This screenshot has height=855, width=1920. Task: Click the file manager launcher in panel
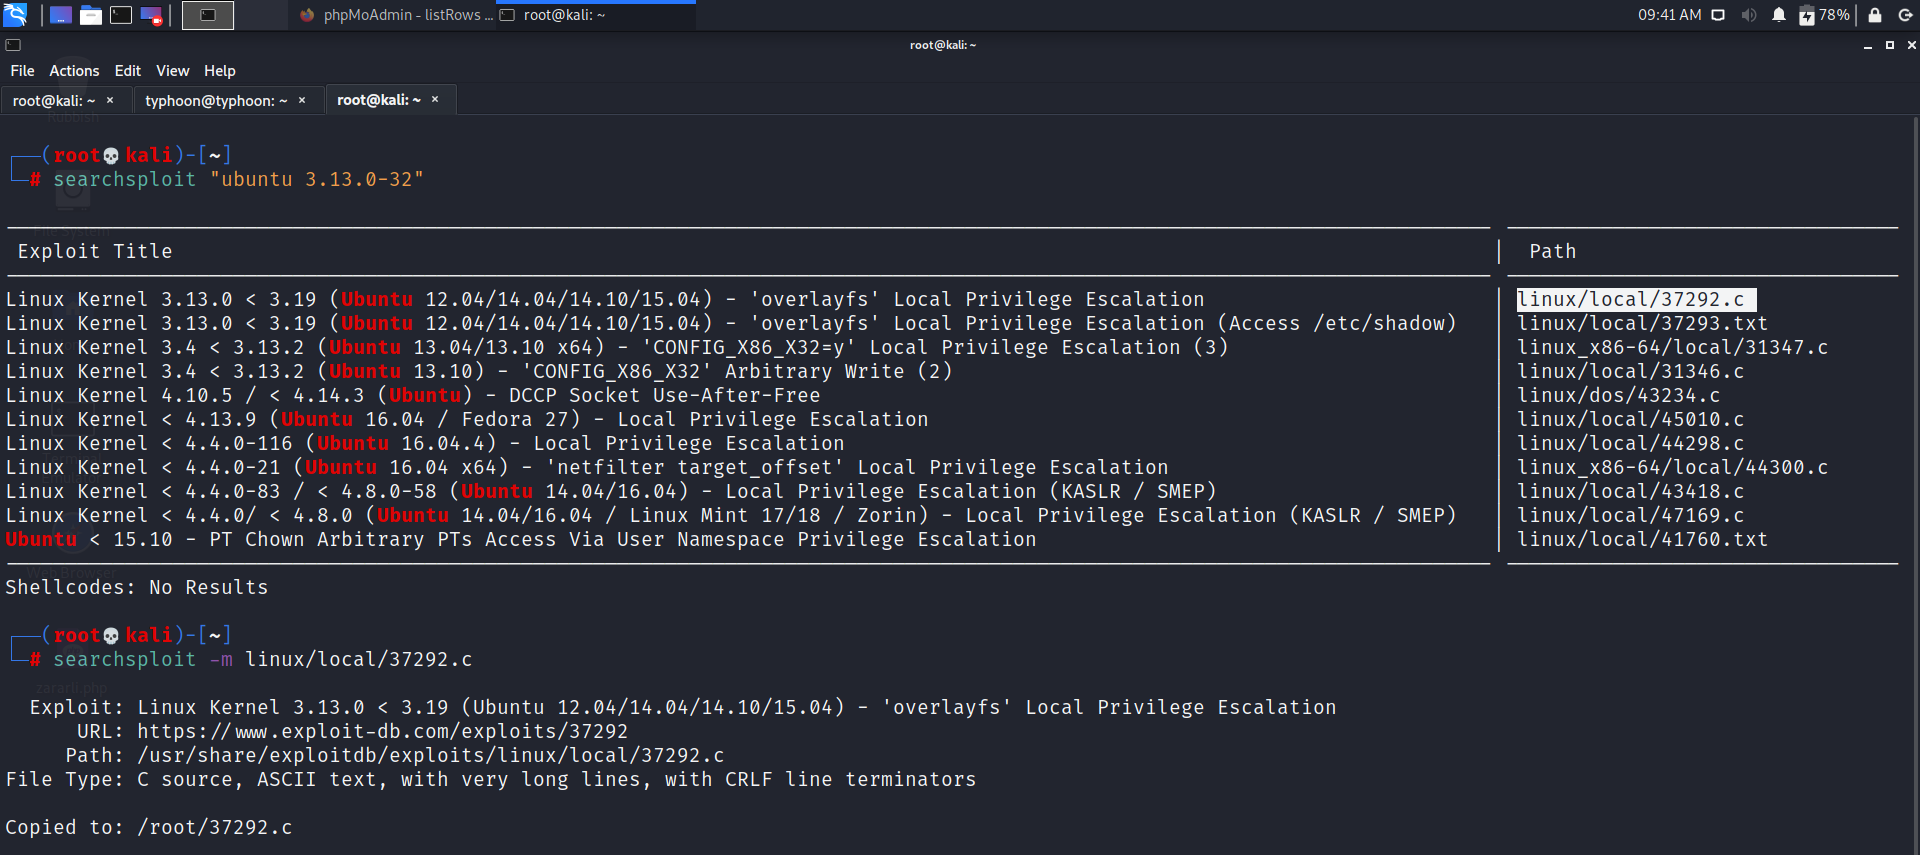91,15
